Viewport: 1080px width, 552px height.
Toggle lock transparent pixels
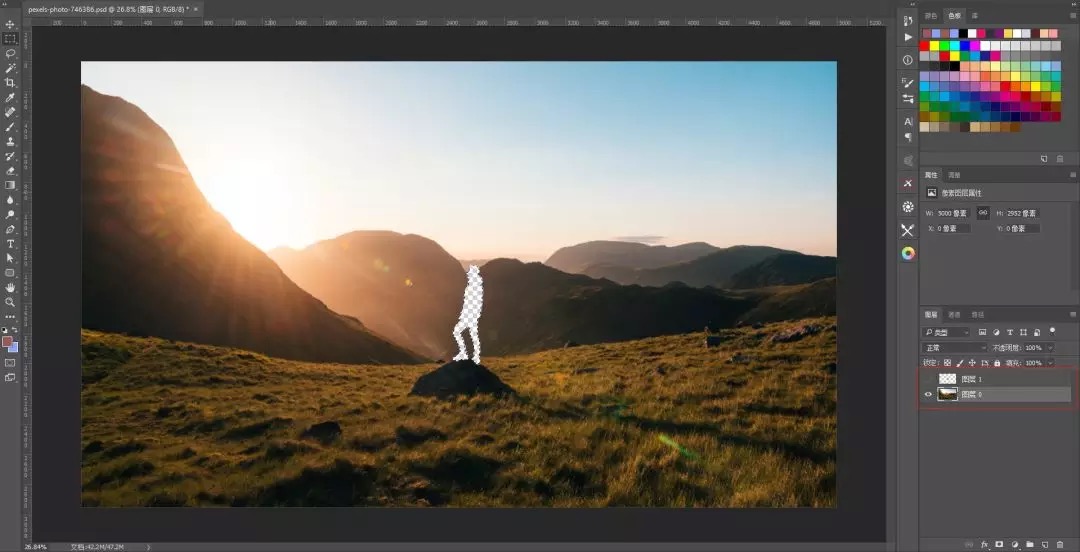[947, 362]
